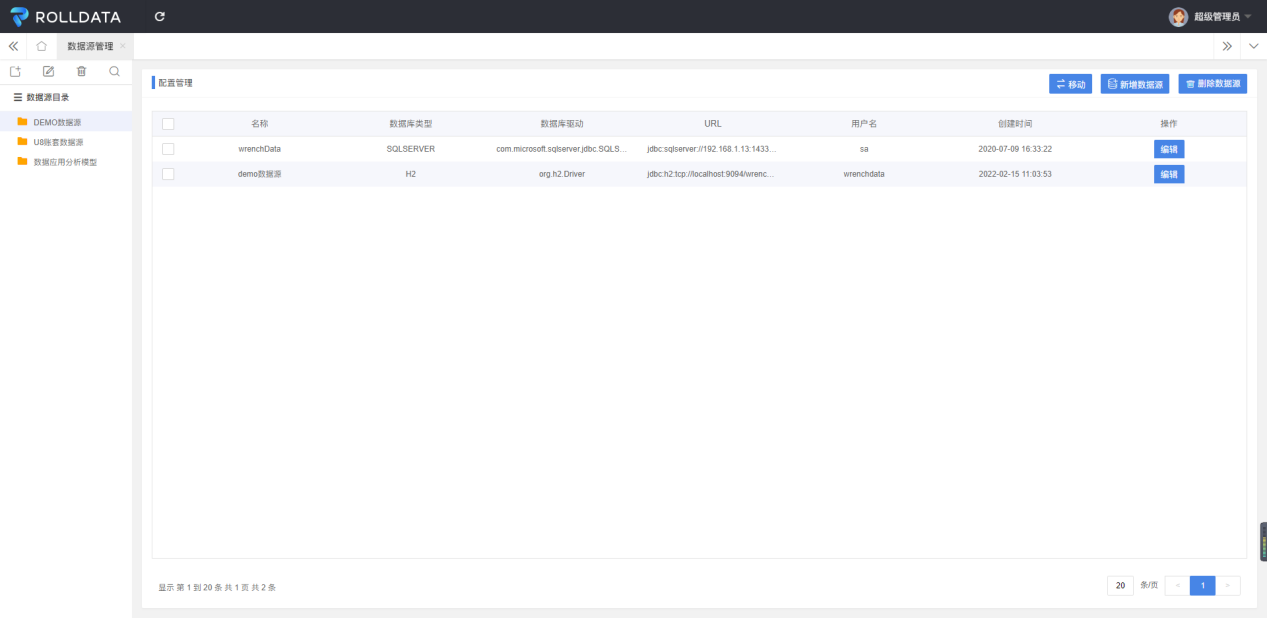This screenshot has width=1267, height=618.
Task: Switch to the 数据源管理 tab
Action: [90, 46]
